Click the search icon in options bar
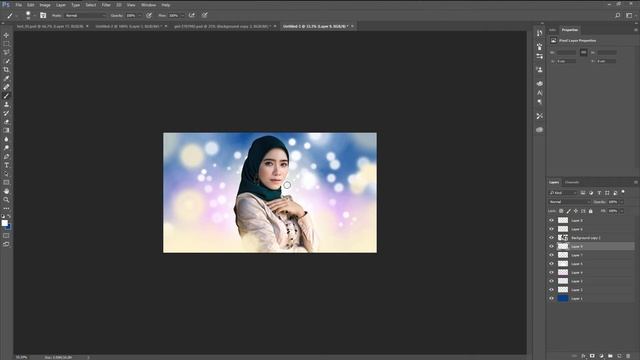 coord(618,16)
